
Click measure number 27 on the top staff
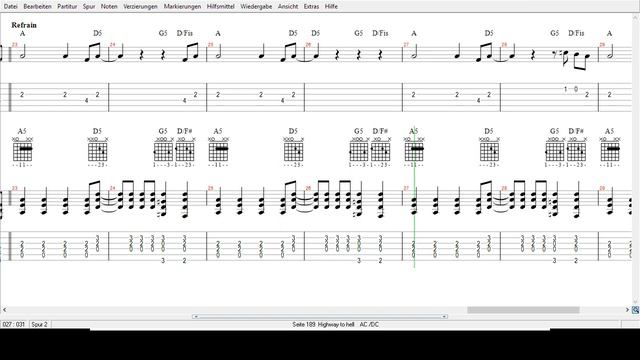click(x=406, y=44)
